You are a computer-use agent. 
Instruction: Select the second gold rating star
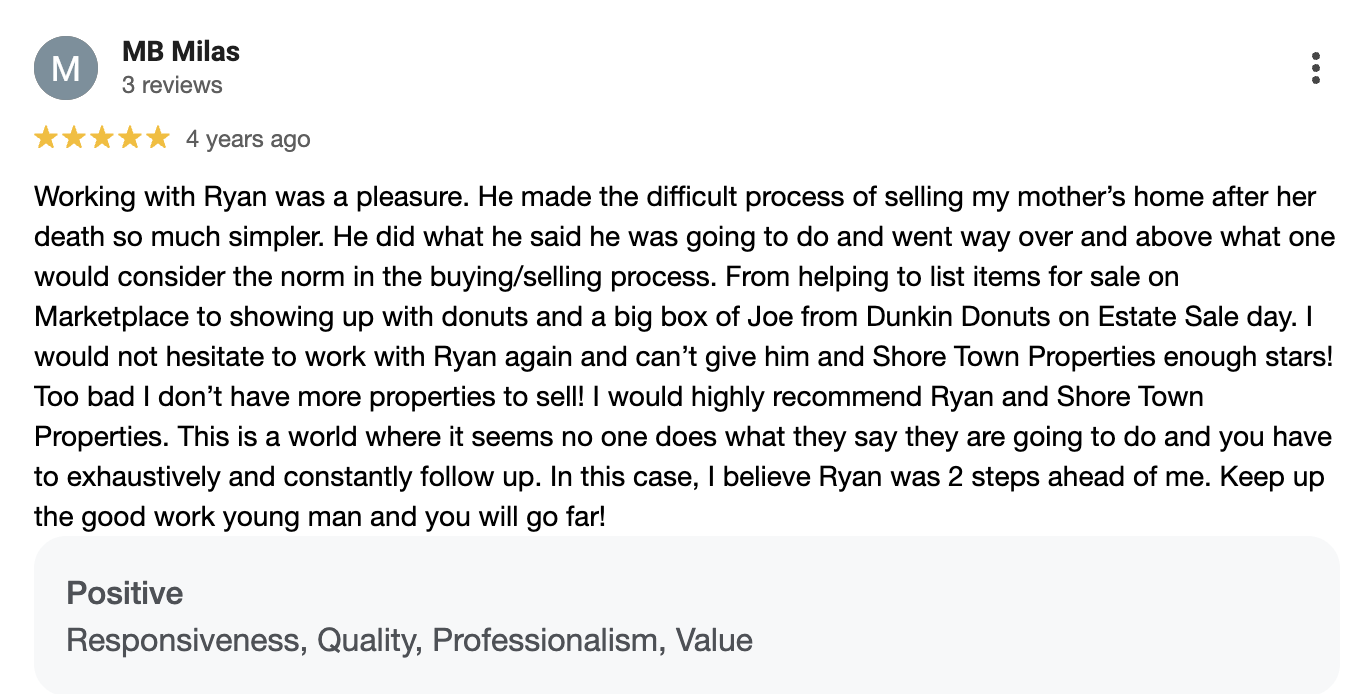point(75,138)
